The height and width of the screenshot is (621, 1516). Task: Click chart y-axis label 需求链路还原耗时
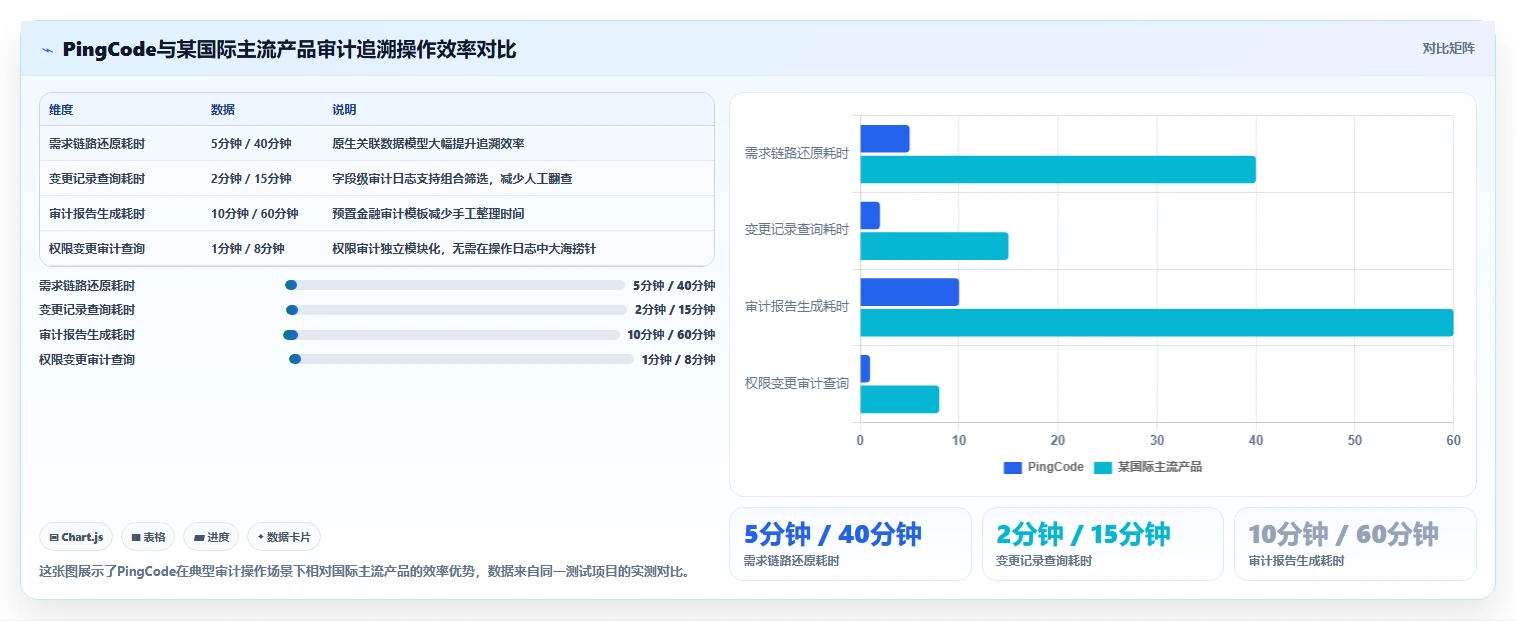click(x=797, y=154)
